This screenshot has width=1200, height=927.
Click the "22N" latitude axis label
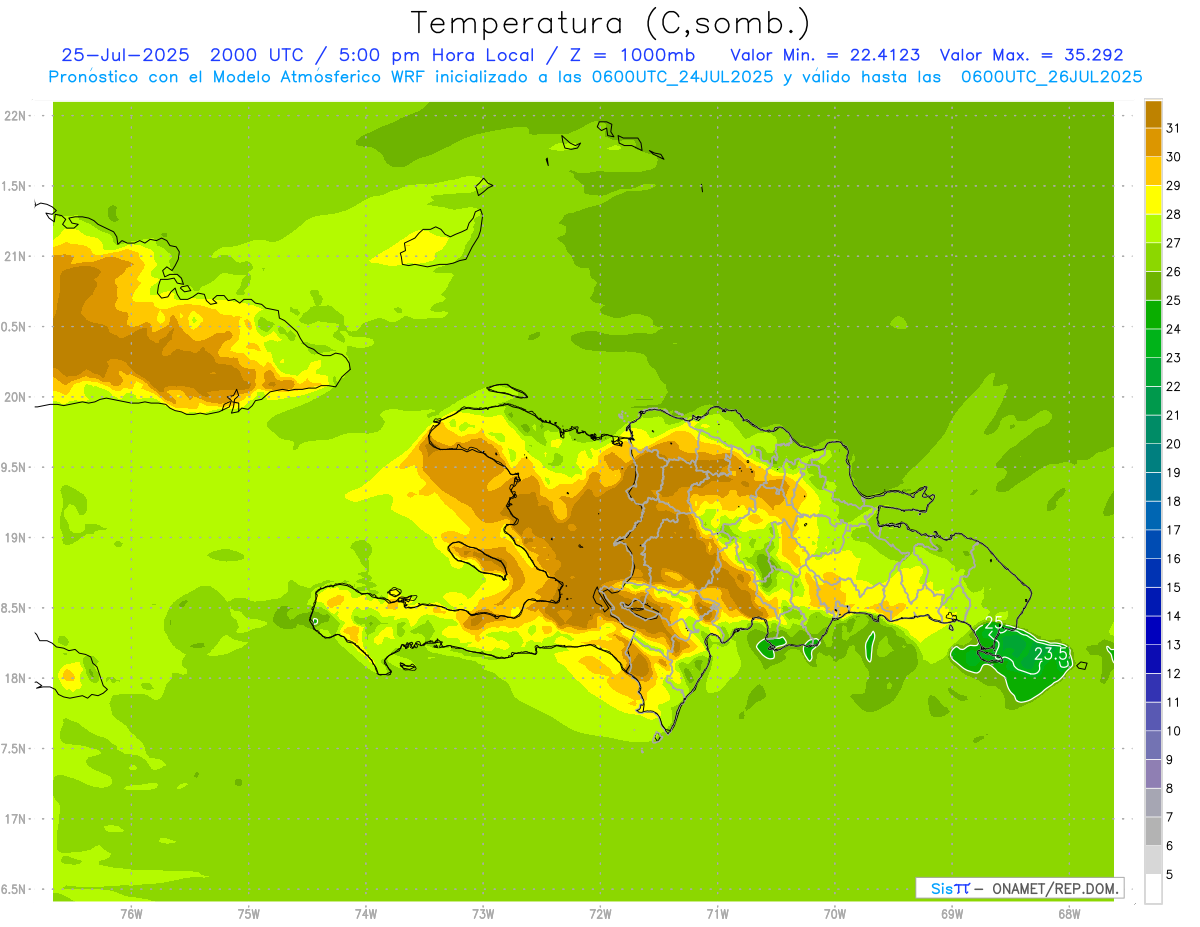pyautogui.click(x=15, y=116)
